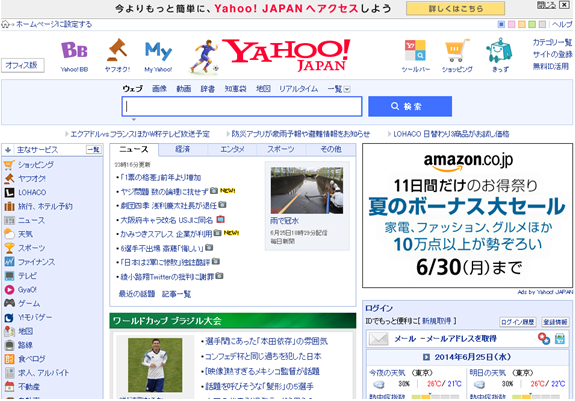Close the top Yahoo access banner
Screen dimensions: 575x401
pos(564,5)
